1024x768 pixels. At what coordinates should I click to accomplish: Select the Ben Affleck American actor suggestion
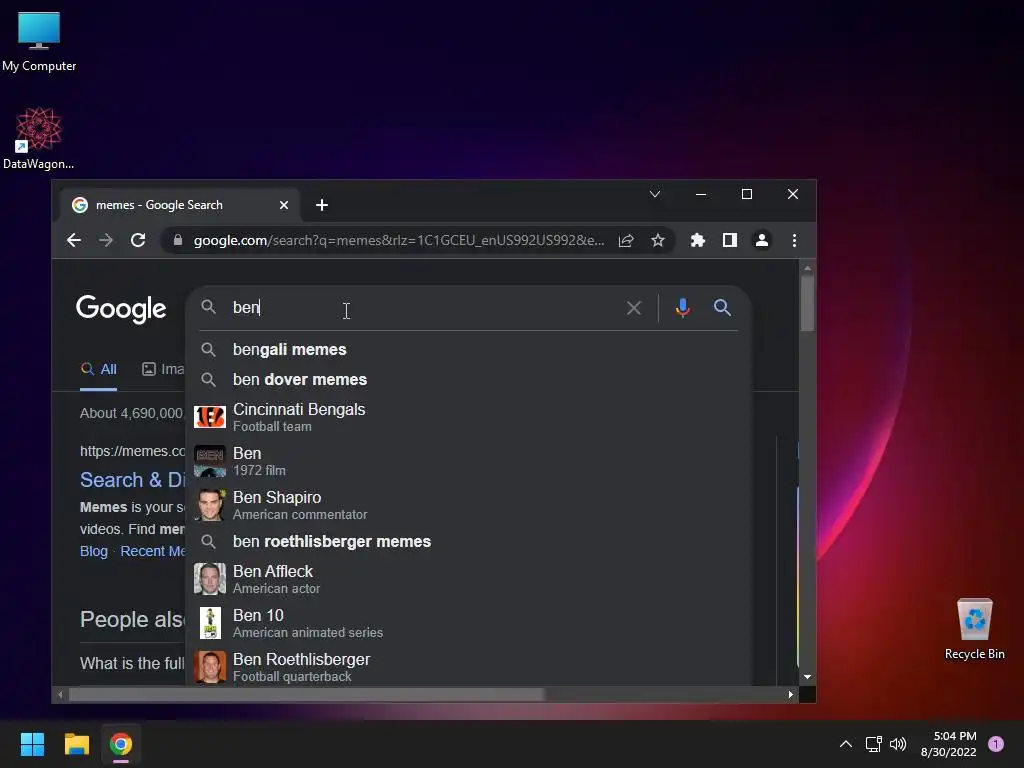tap(469, 579)
